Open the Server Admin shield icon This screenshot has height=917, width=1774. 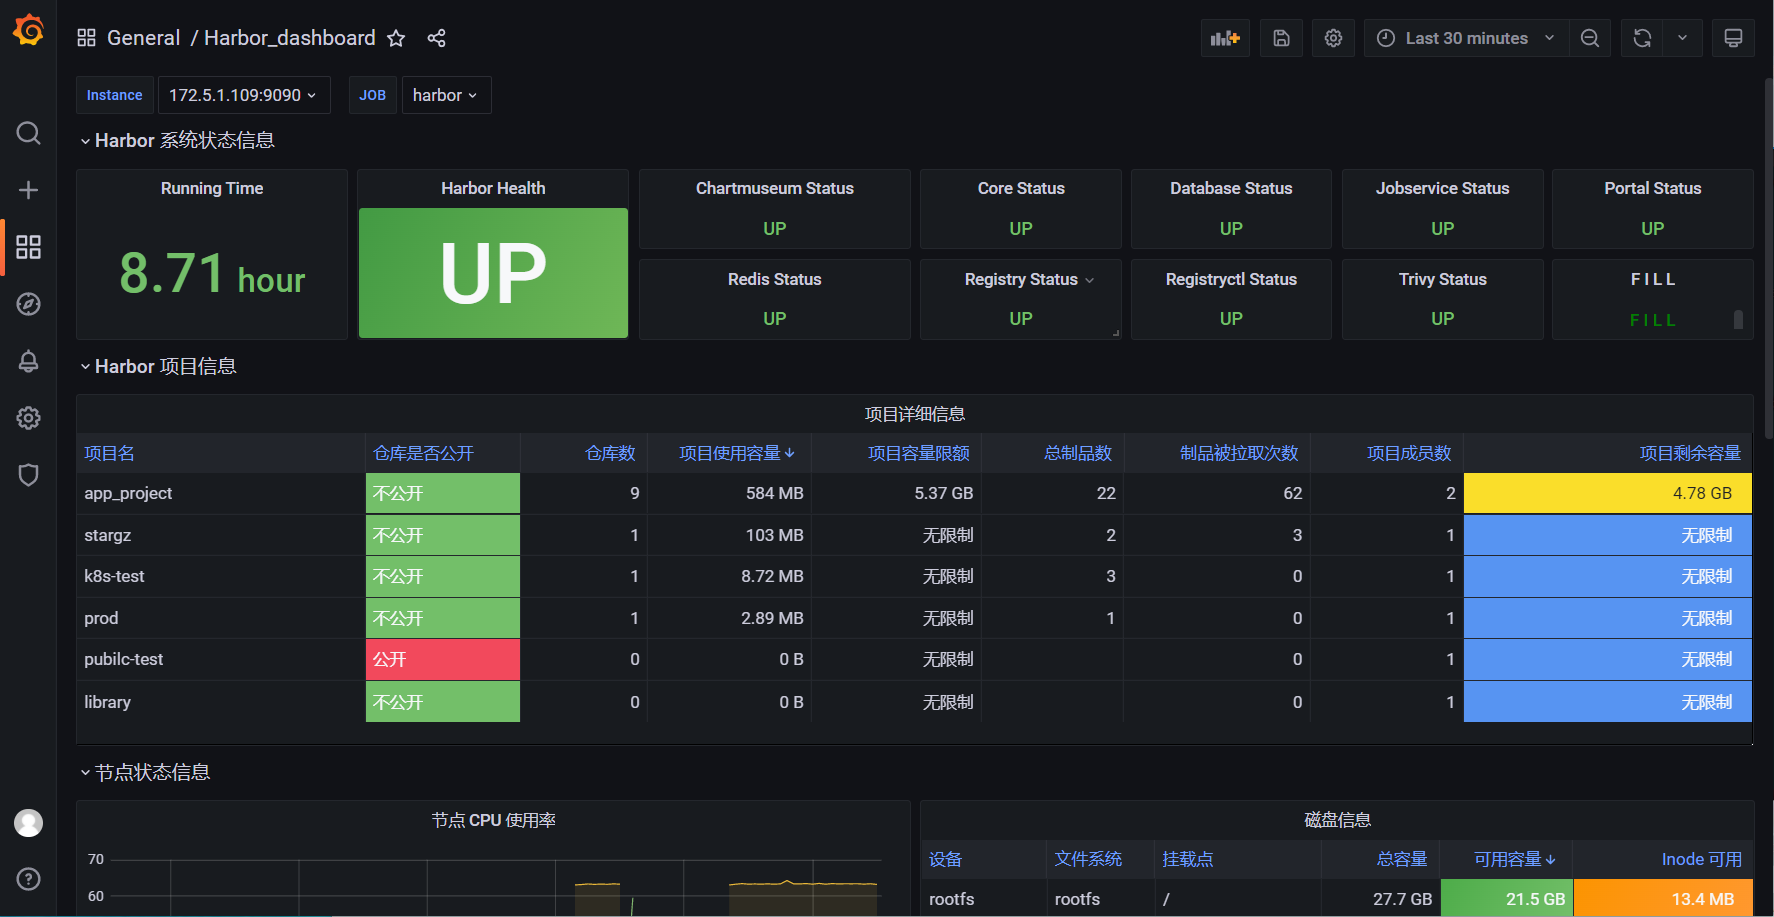point(28,475)
